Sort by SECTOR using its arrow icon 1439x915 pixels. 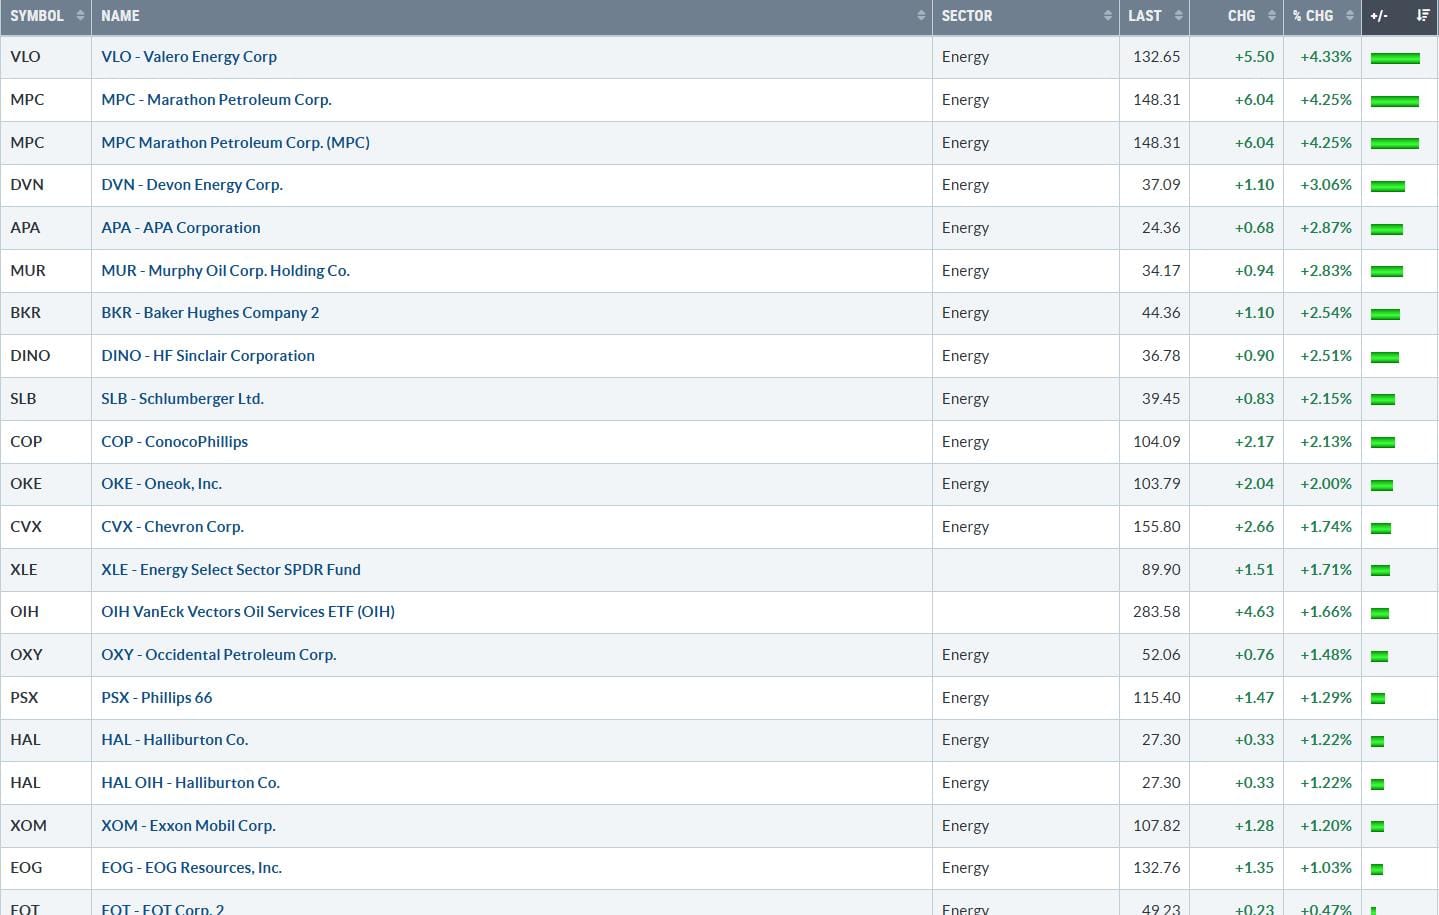click(x=1107, y=16)
